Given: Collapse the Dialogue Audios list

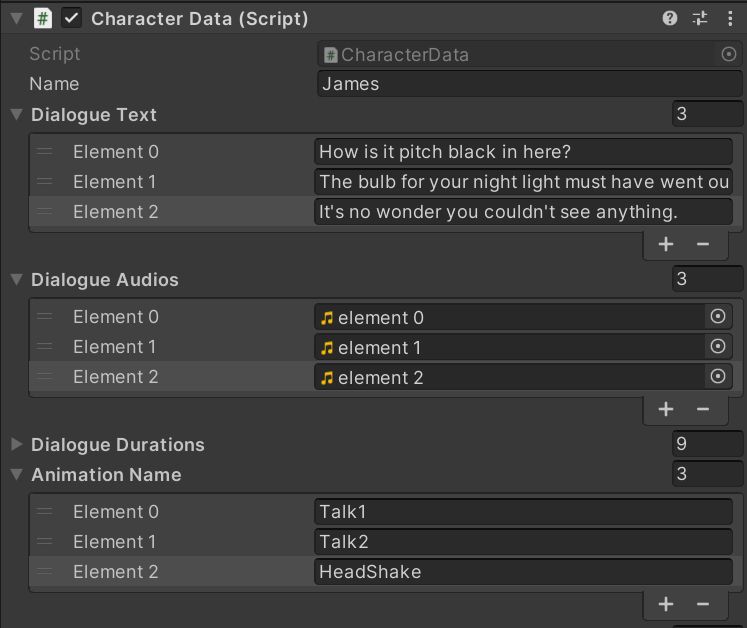Looking at the screenshot, I should (x=16, y=279).
